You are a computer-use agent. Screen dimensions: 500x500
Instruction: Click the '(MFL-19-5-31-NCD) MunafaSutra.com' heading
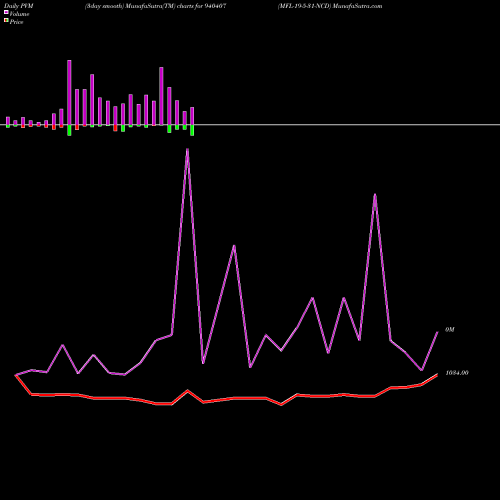point(330,6)
